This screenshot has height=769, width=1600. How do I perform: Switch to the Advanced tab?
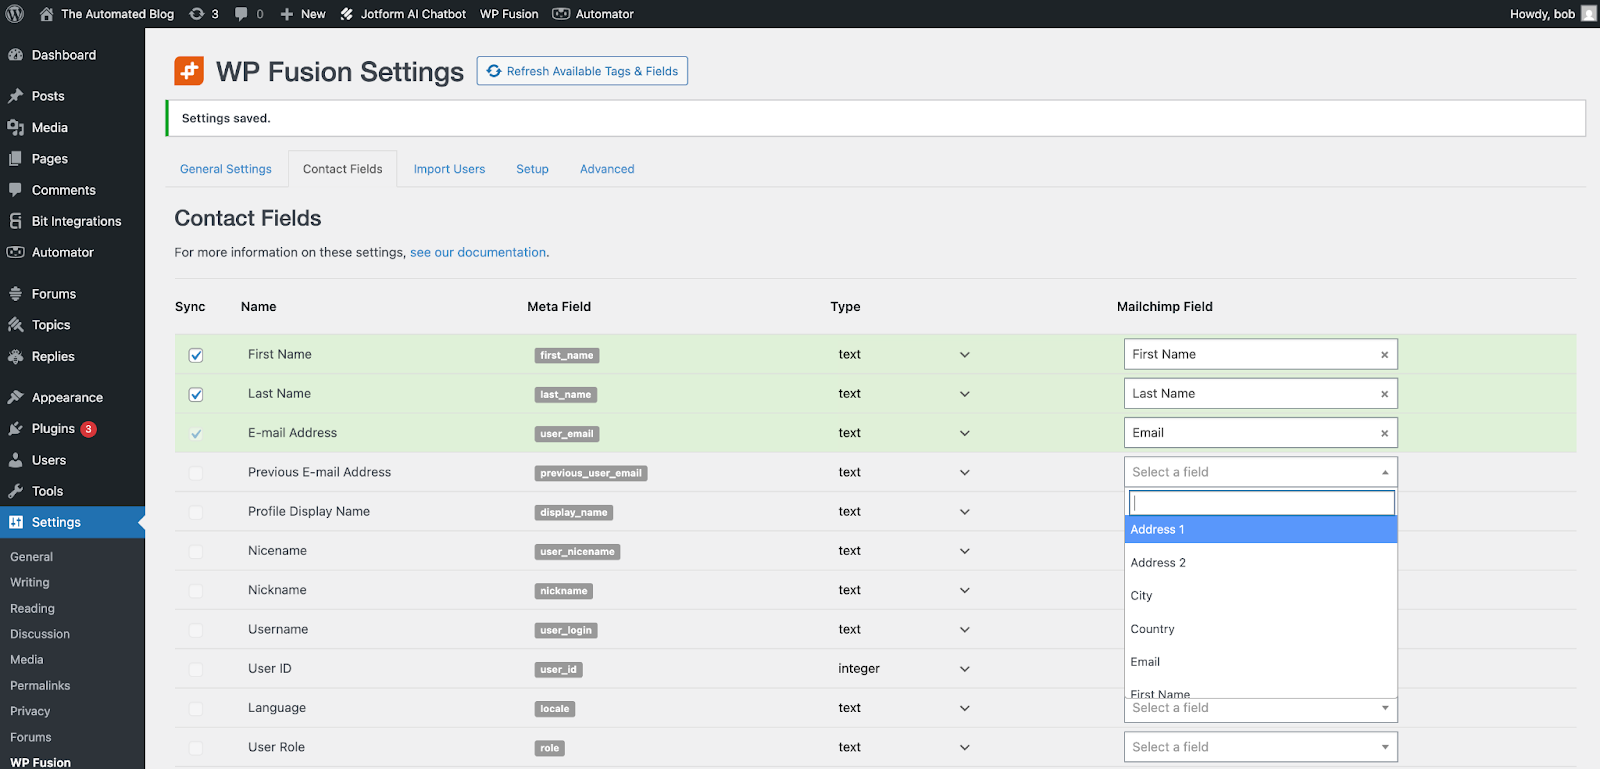[607, 169]
